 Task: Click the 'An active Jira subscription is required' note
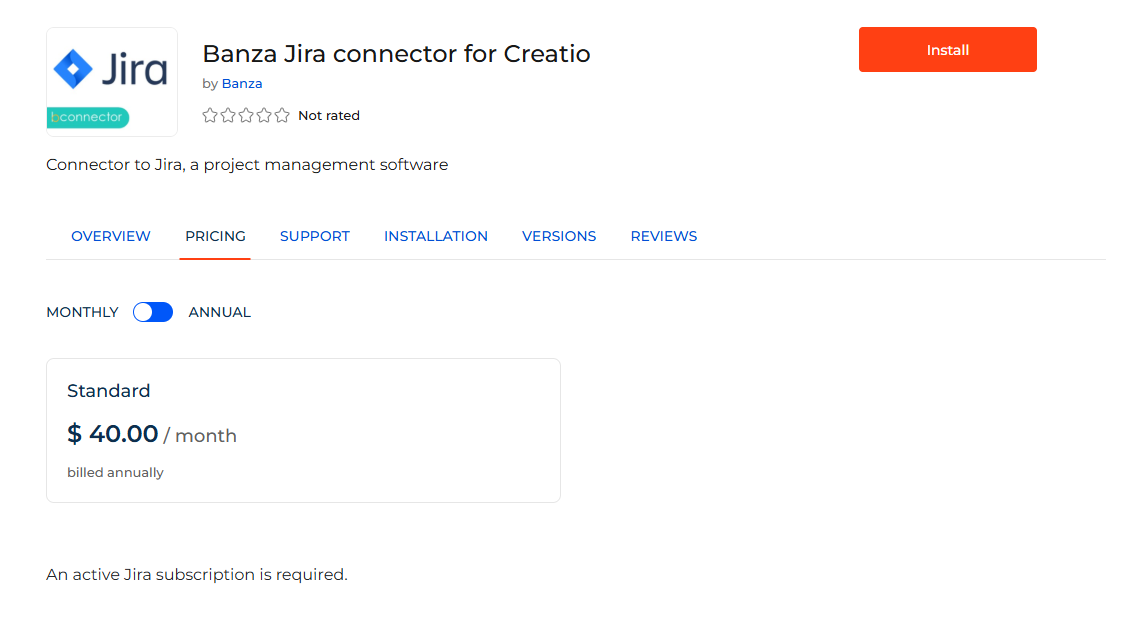[197, 575]
